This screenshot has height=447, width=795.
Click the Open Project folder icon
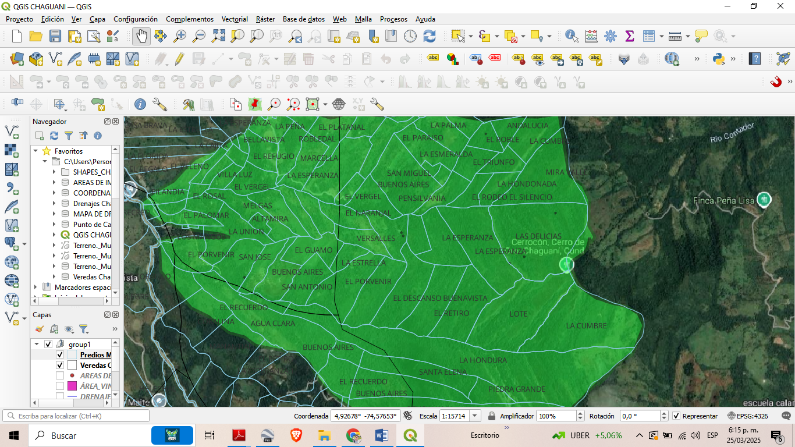click(x=35, y=36)
